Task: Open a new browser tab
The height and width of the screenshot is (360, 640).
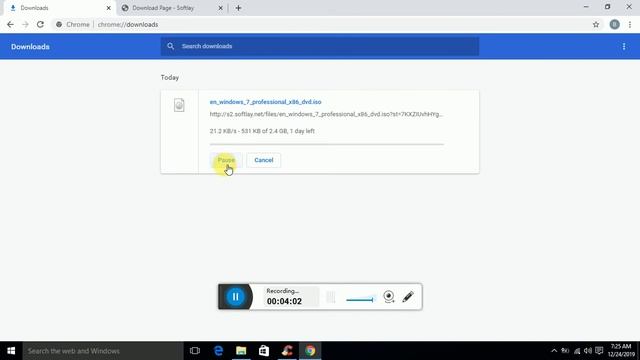Action: 238,8
